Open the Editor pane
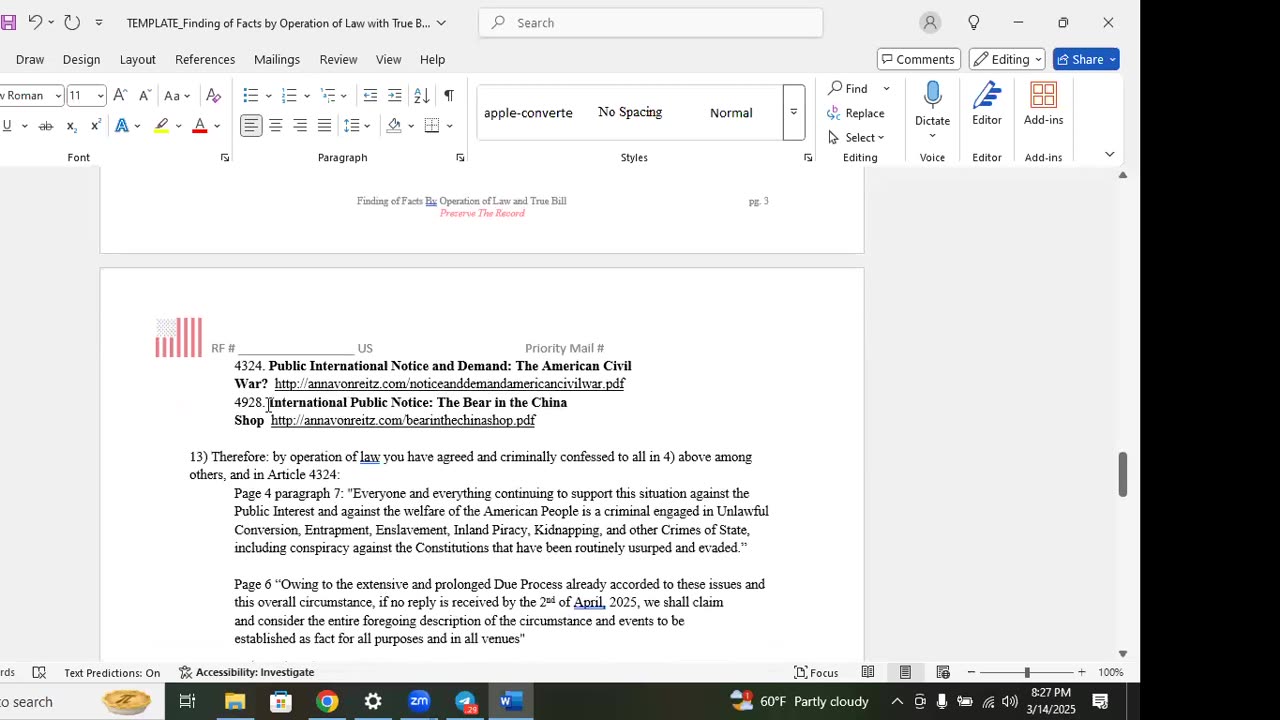This screenshot has width=1280, height=720. (x=987, y=104)
